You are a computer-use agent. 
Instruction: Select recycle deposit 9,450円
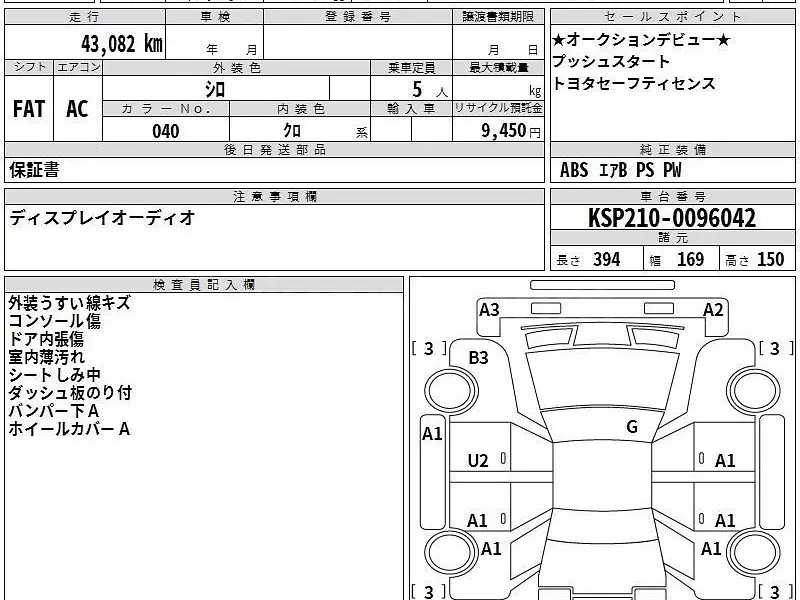(511, 131)
